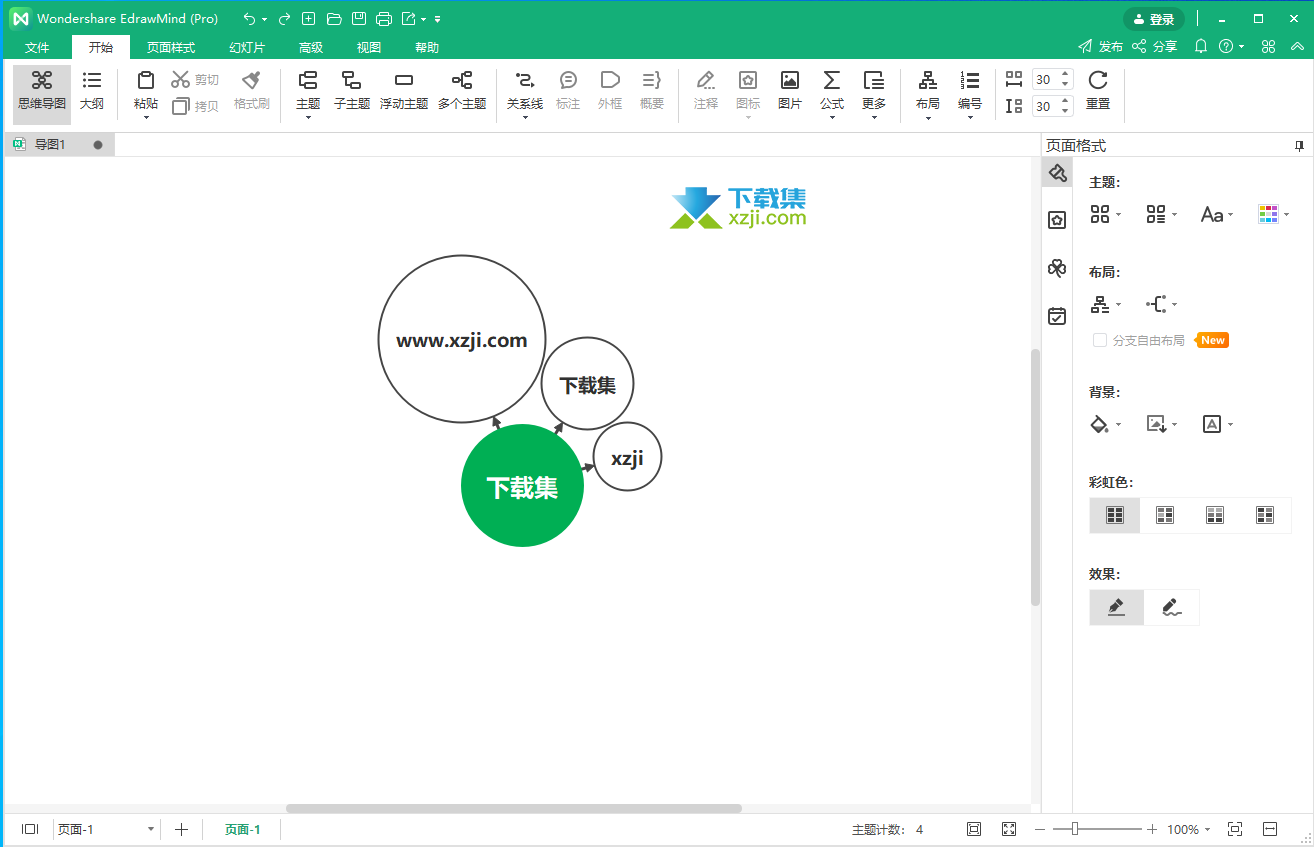Add a new page with plus button
This screenshot has width=1314, height=847.
(x=181, y=829)
